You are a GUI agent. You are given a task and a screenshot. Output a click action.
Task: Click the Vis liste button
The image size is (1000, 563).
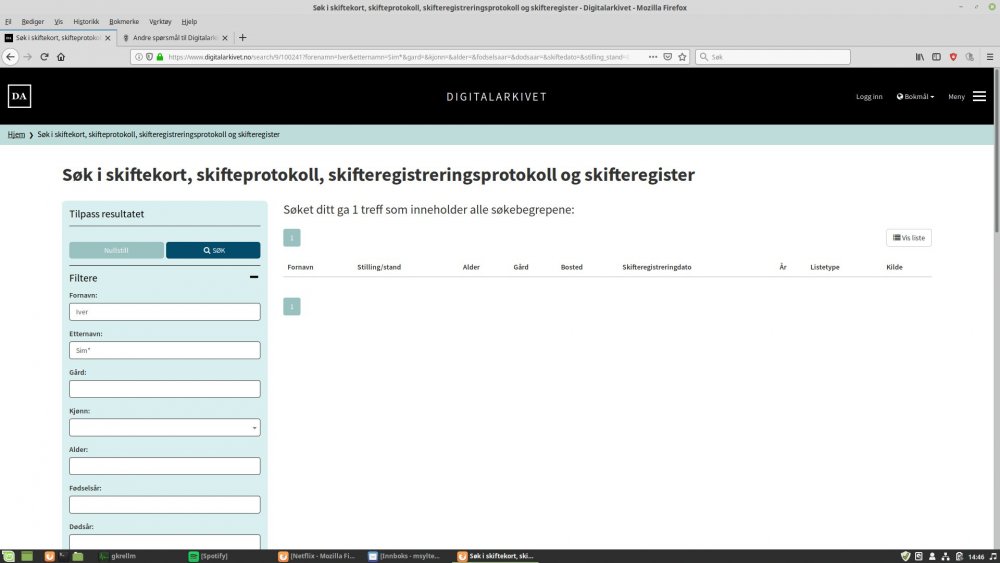(909, 238)
